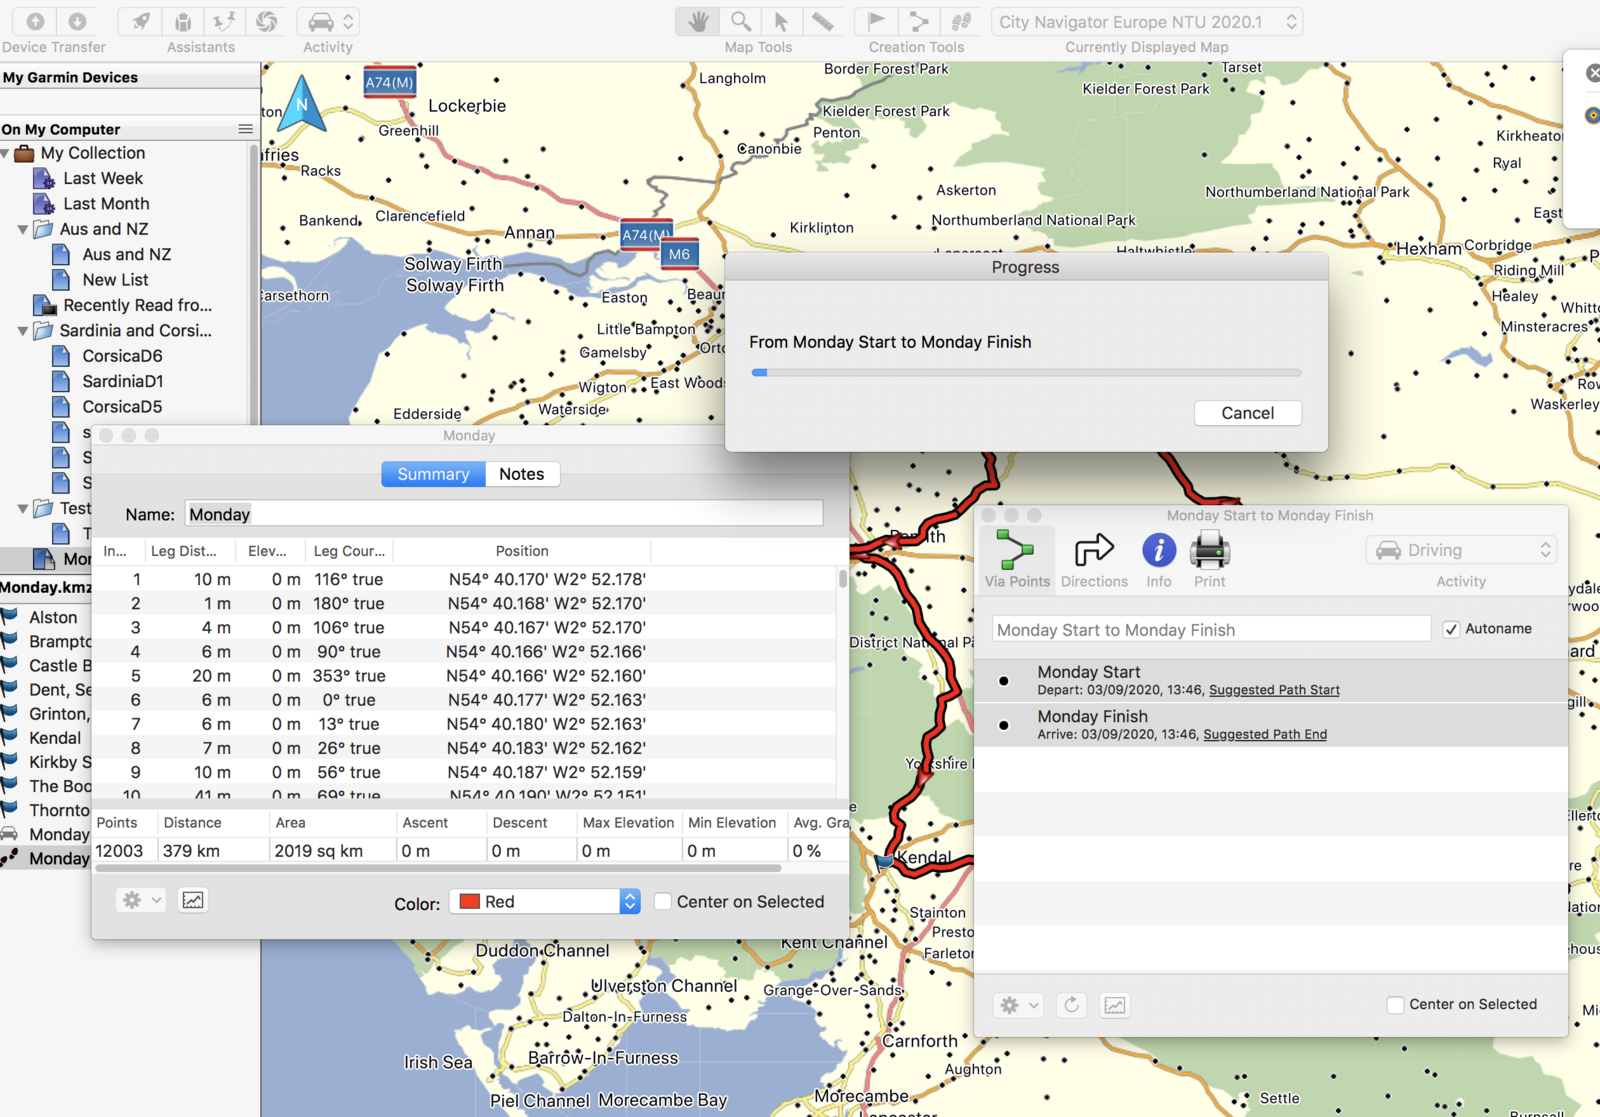The height and width of the screenshot is (1117, 1600).
Task: Toggle Center on Selected in route window
Action: [x=1395, y=1005]
